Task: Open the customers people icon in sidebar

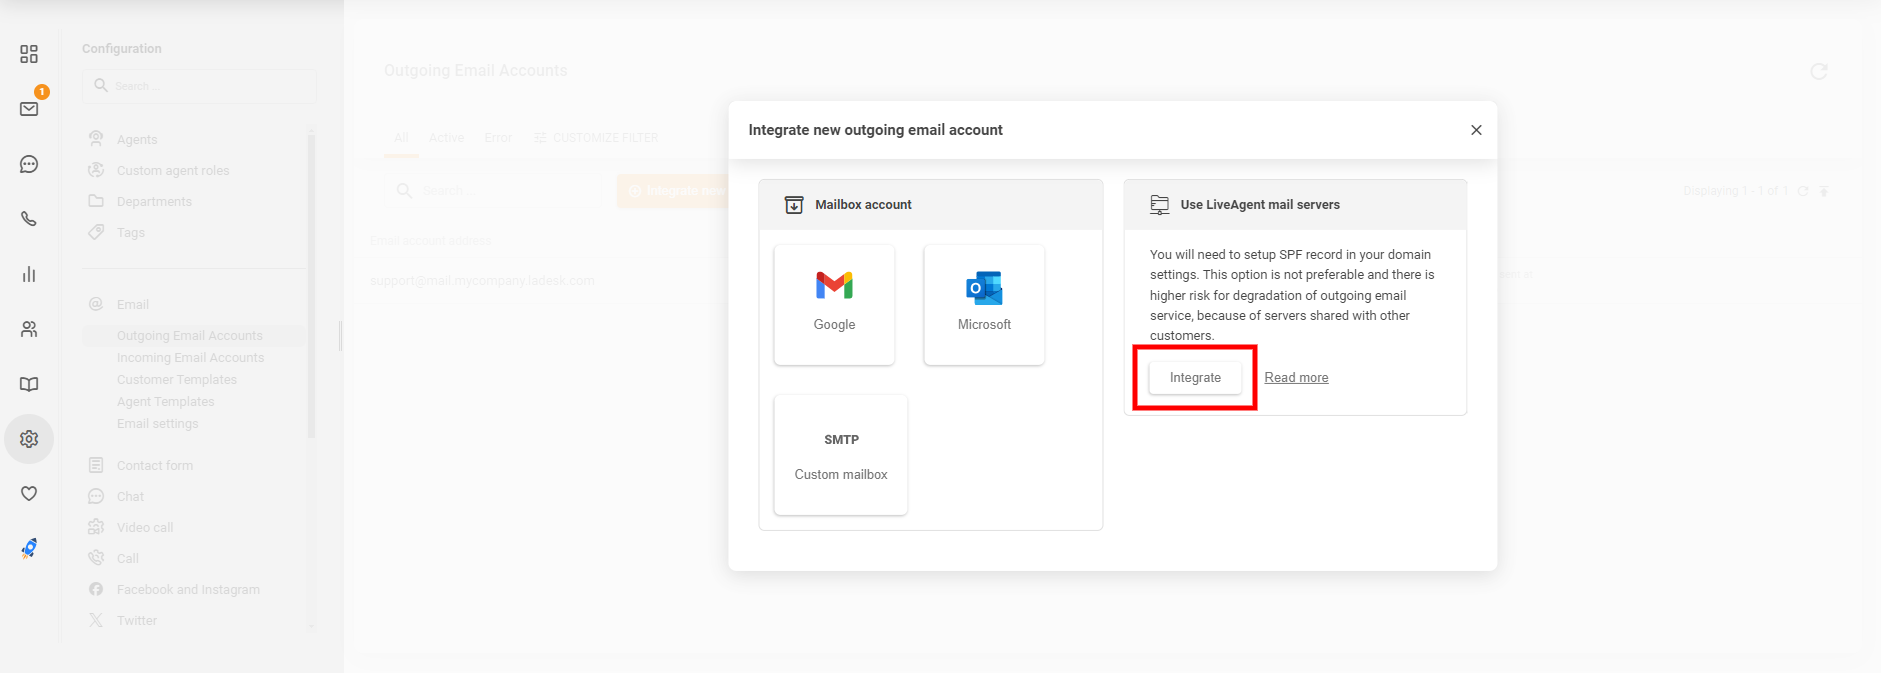Action: (x=29, y=329)
